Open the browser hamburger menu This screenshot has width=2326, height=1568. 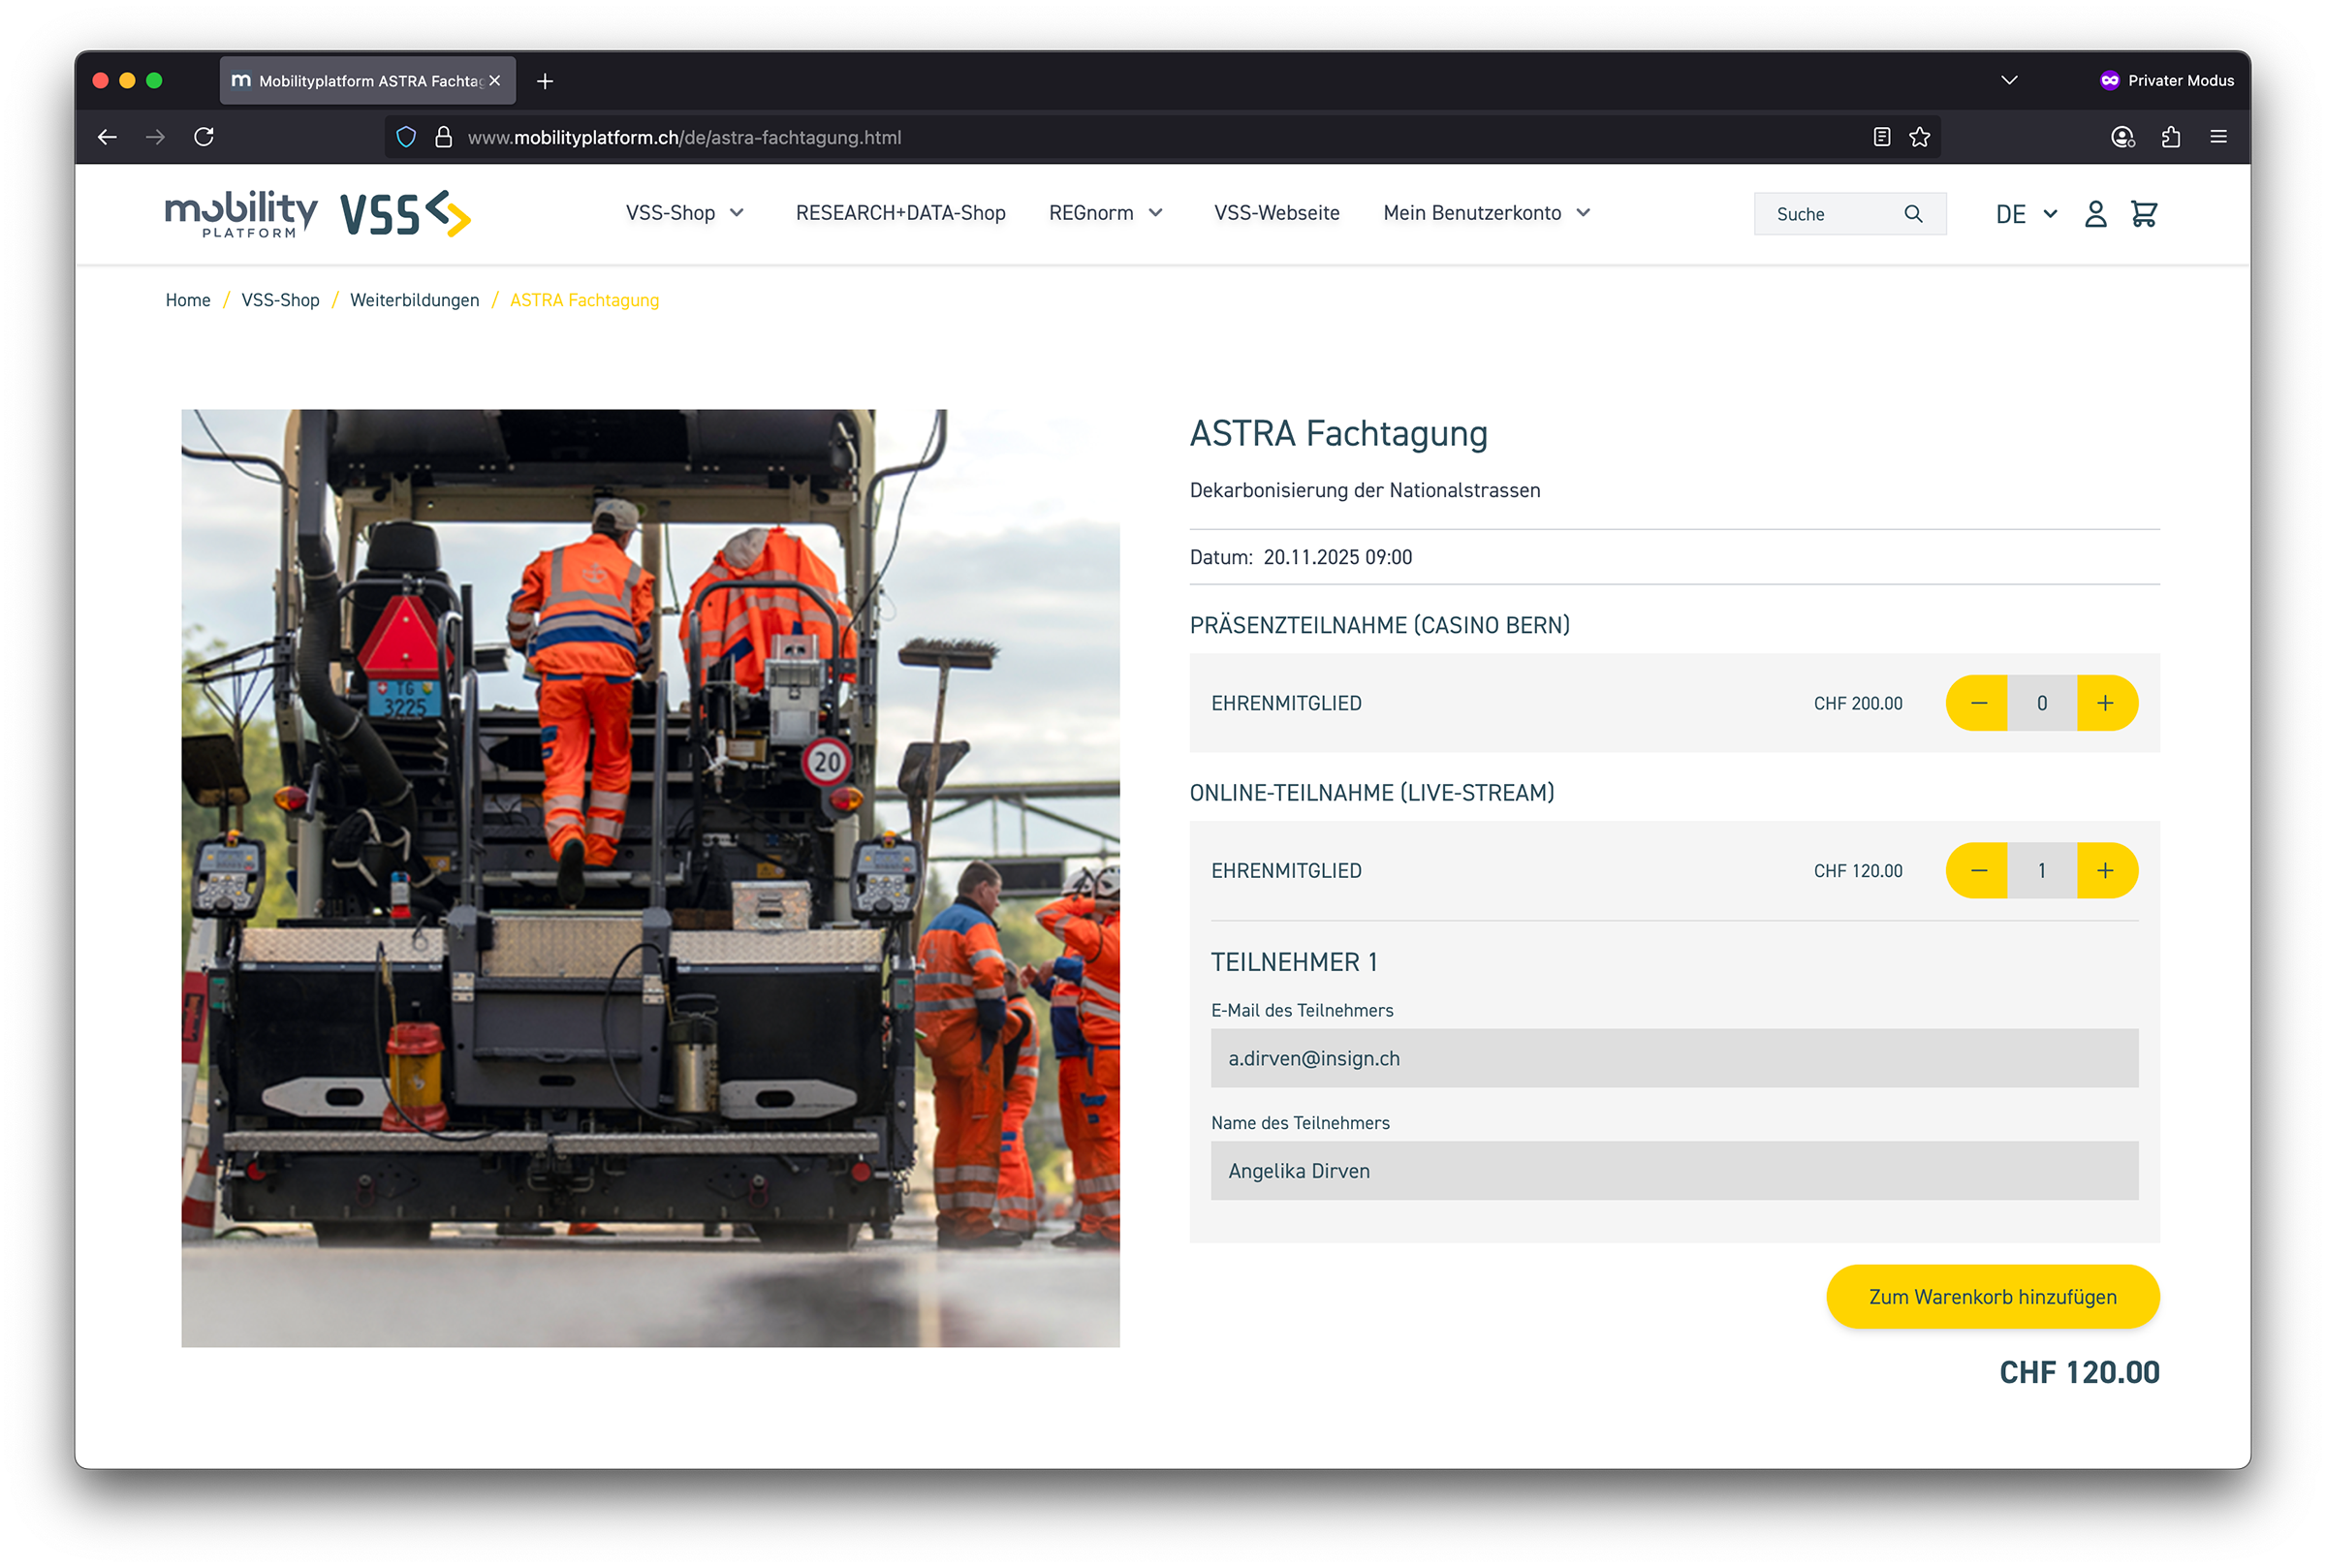point(2218,137)
